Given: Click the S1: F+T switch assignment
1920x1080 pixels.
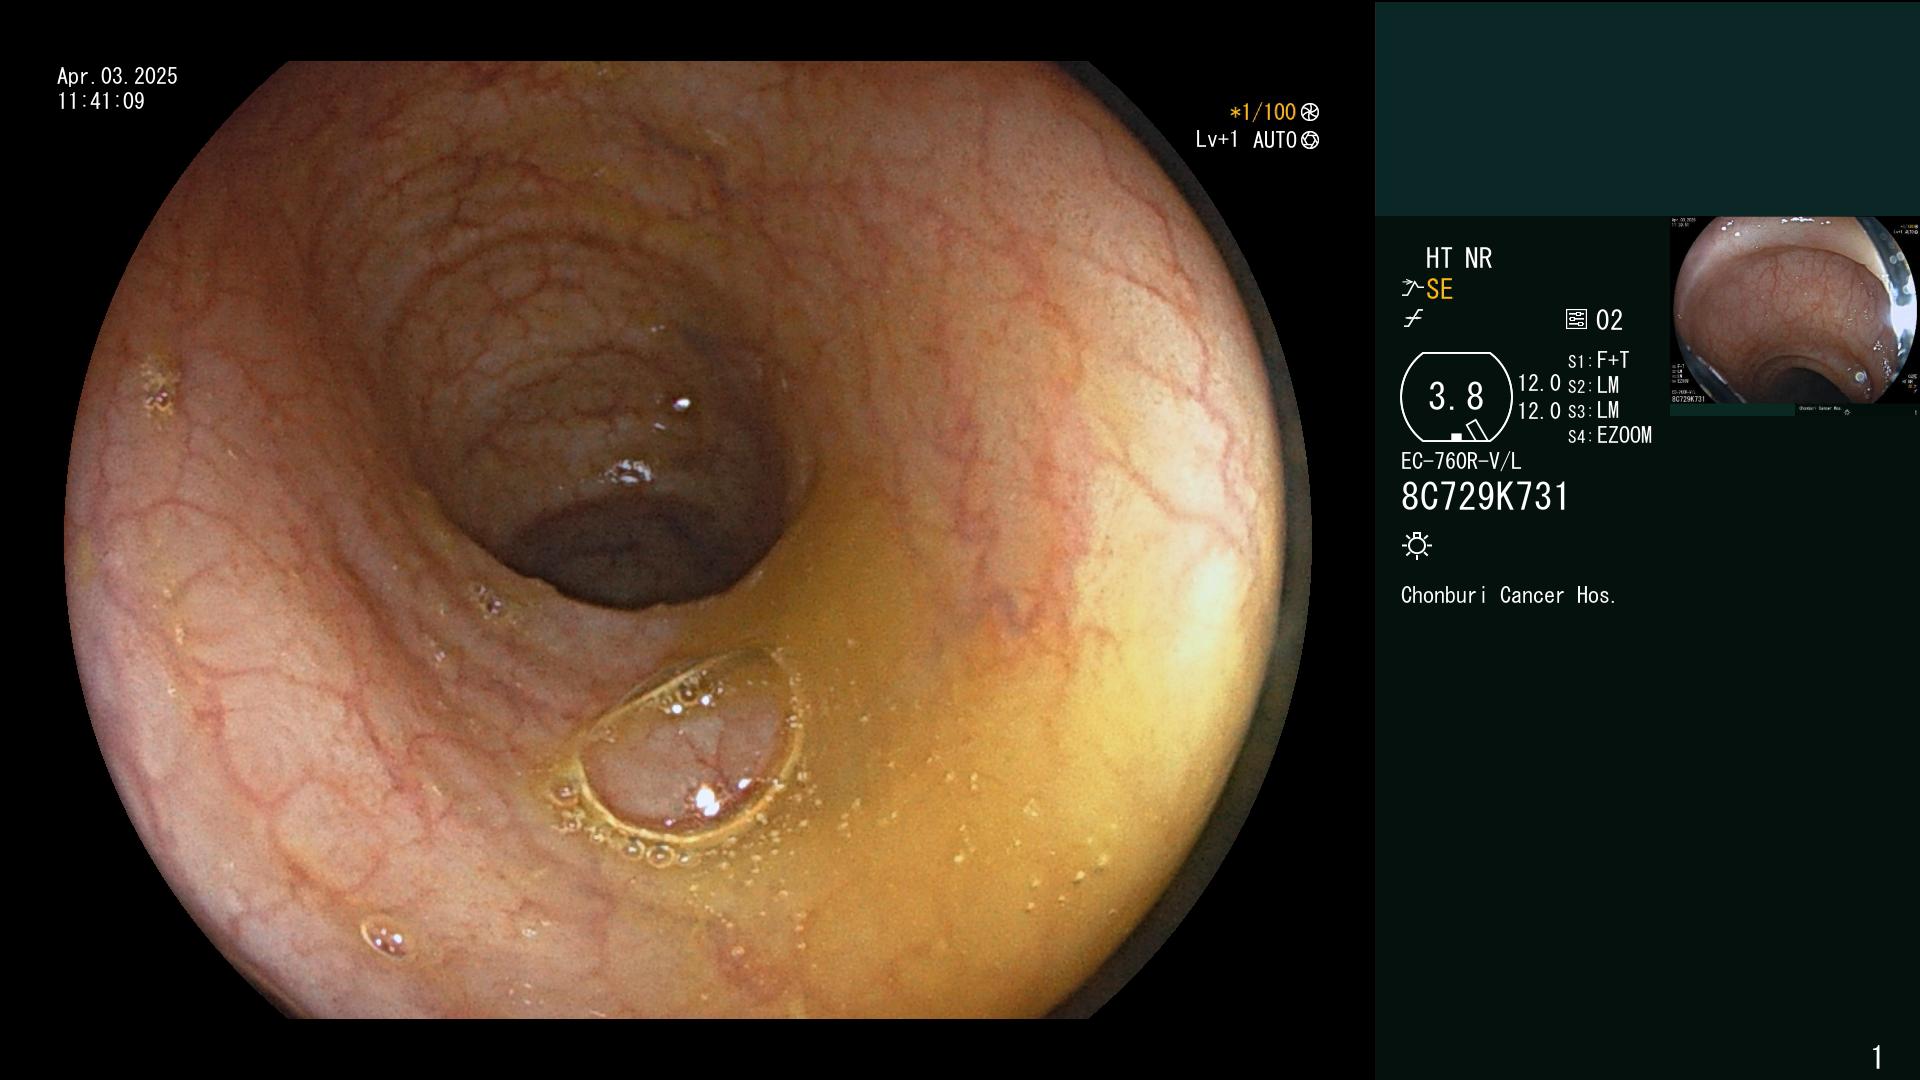Looking at the screenshot, I should 1598,360.
